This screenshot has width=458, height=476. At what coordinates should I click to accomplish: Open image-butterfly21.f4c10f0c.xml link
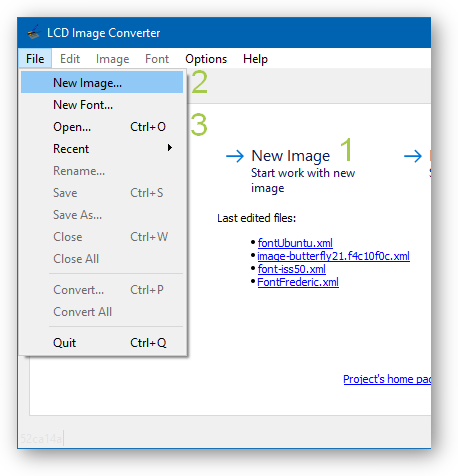click(x=333, y=256)
